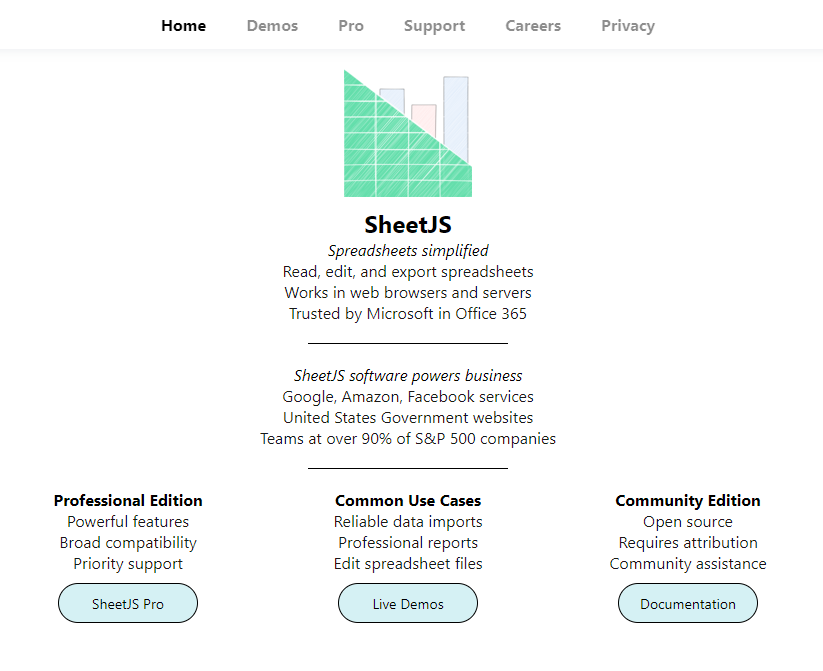Go to the Demos page
The width and height of the screenshot is (823, 671).
click(272, 26)
